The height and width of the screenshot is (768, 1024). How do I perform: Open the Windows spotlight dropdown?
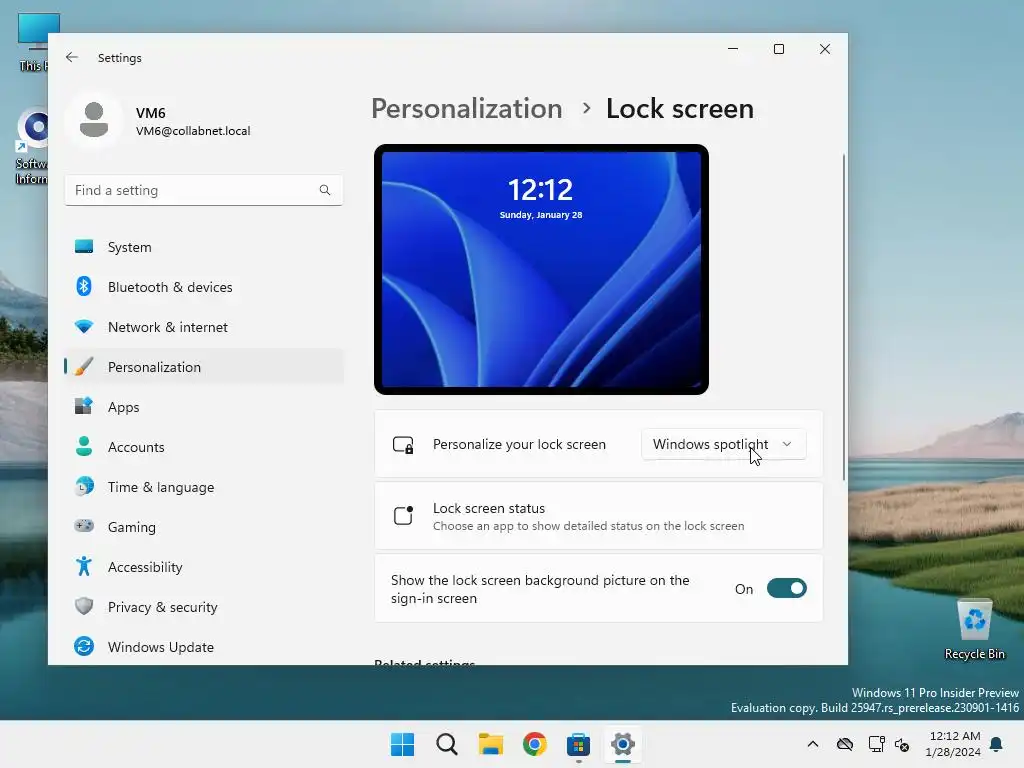coord(724,444)
